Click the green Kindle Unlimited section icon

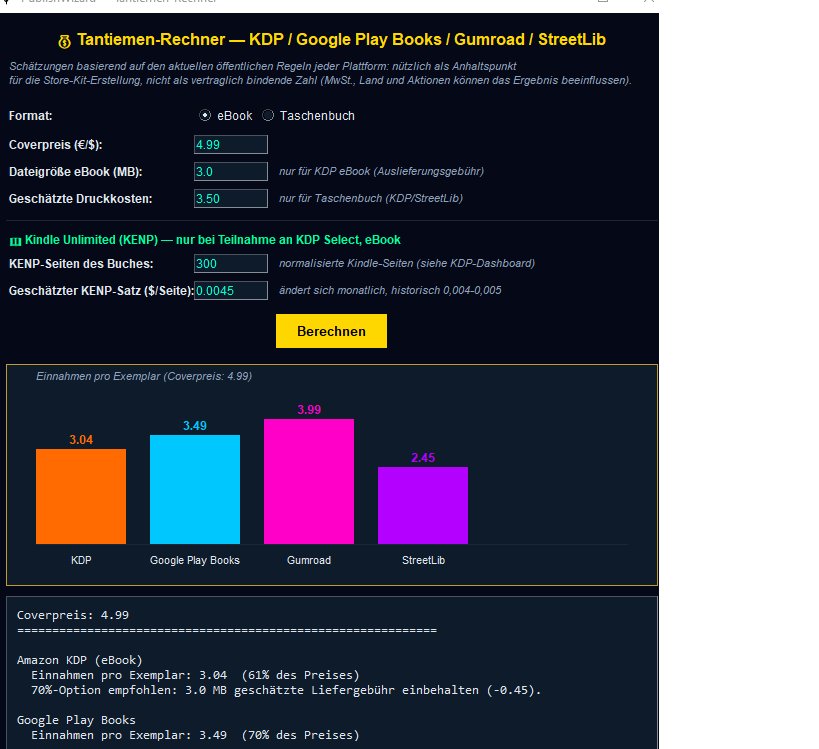pos(16,241)
